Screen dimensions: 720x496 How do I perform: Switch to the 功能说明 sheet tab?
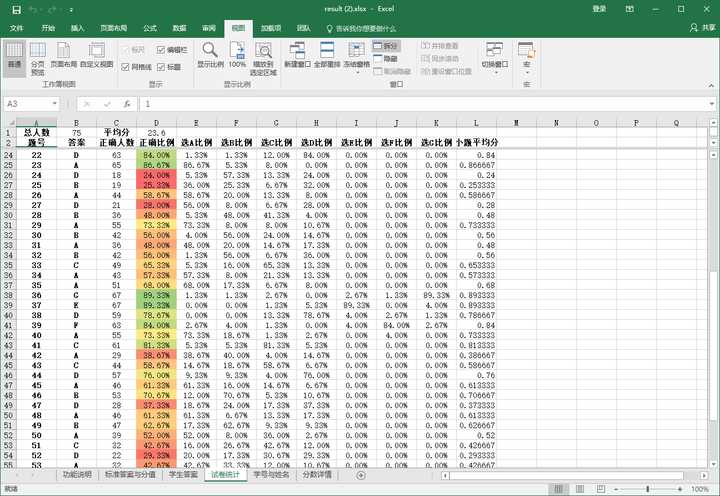point(77,474)
